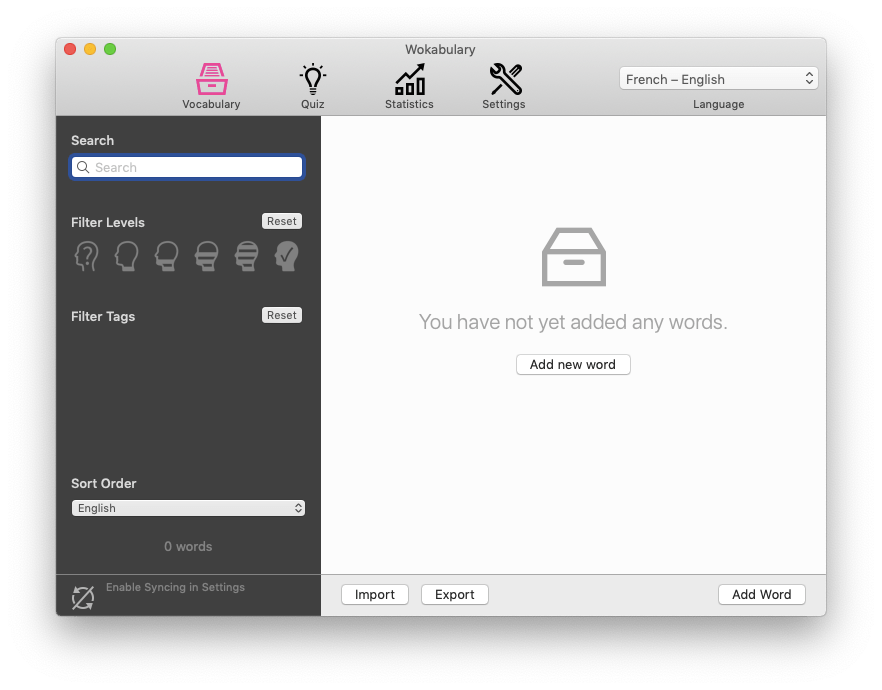Open the Sort Order English dropdown
Image resolution: width=882 pixels, height=690 pixels.
188,508
